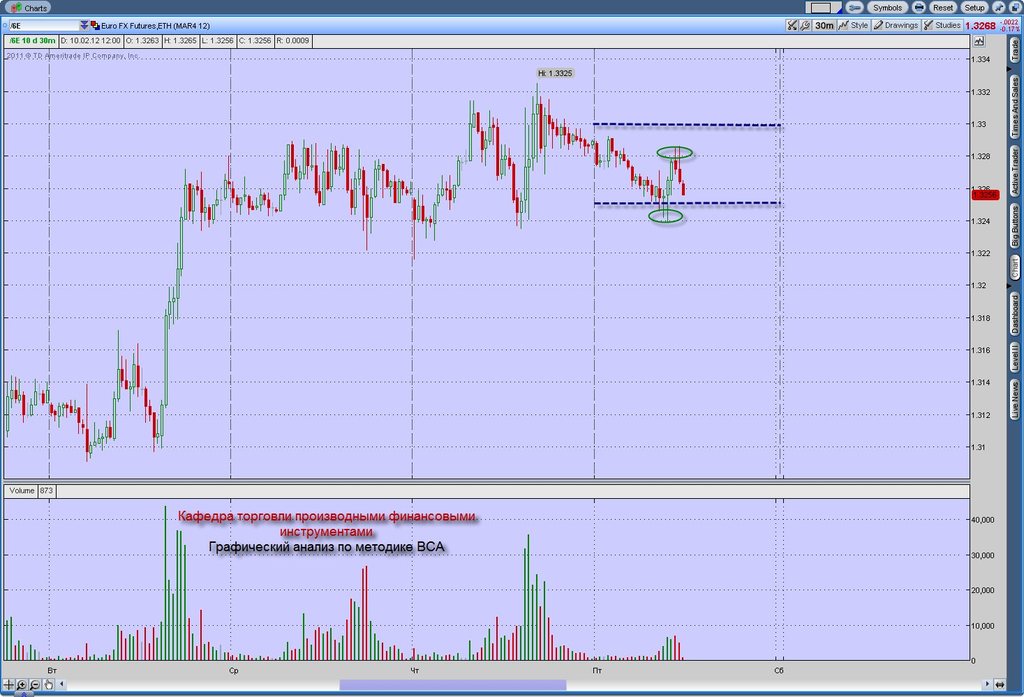Screen dimensions: 1024x697
Task: Click the 'Чт' day label on time axis
Action: 415,670
